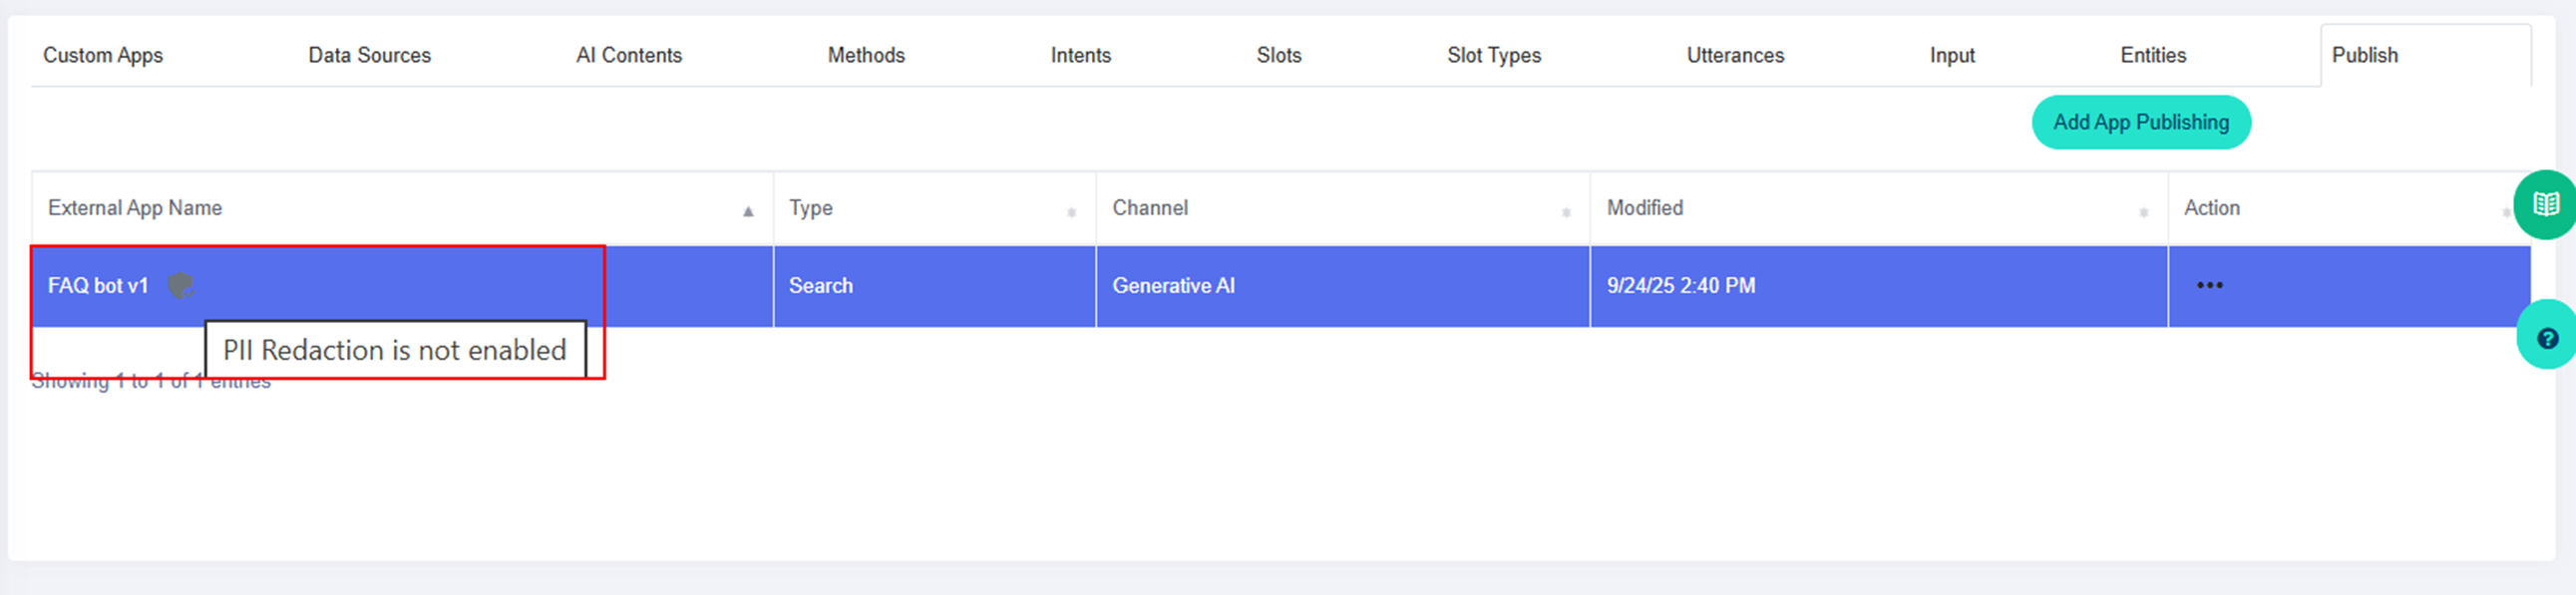Screen dimensions: 2576x595
Task: Click the Publish tab
Action: pos(2364,56)
